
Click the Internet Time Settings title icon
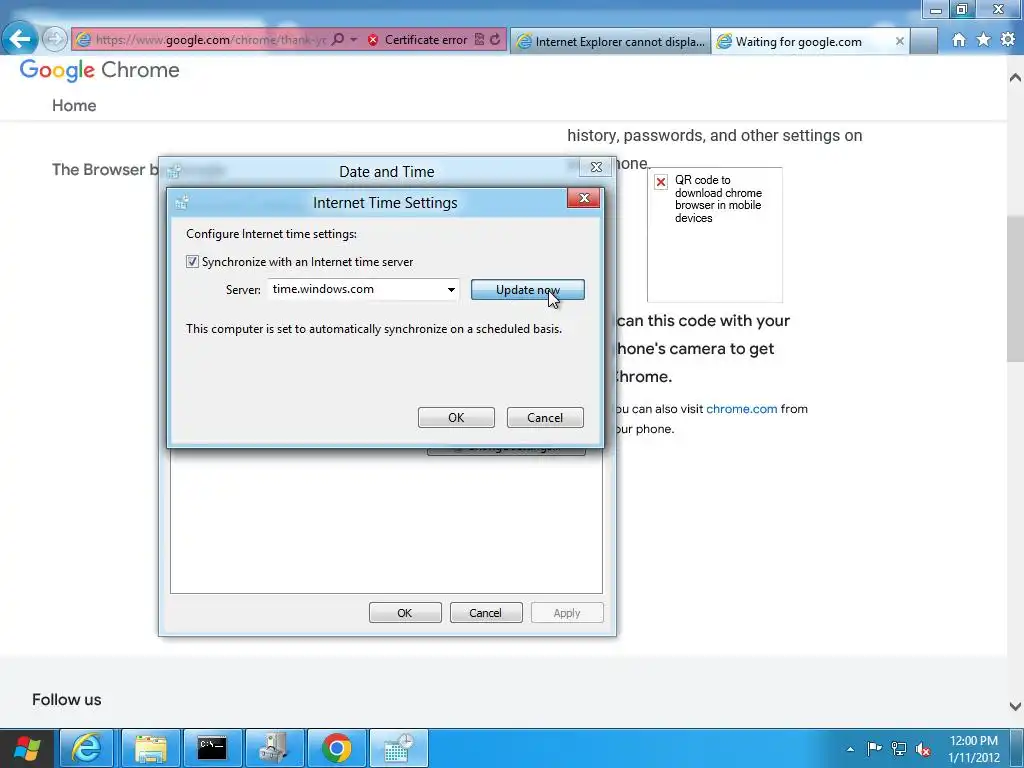click(x=182, y=202)
